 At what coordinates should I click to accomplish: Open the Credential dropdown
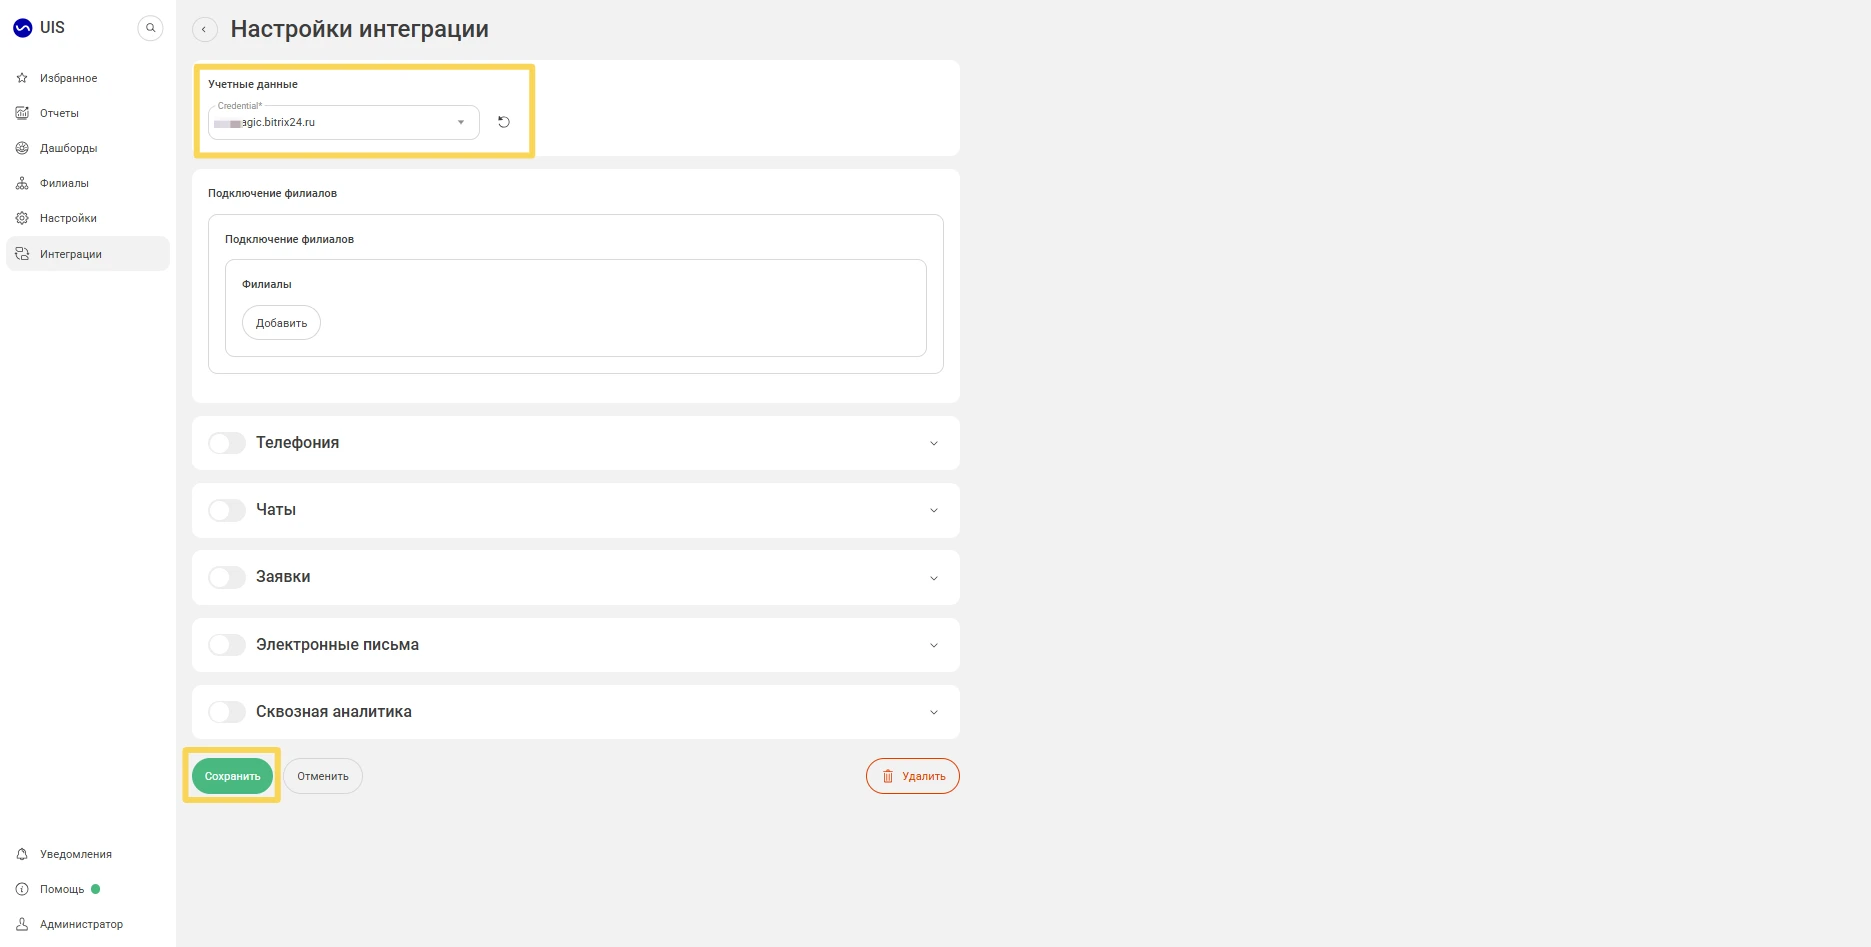(x=344, y=122)
